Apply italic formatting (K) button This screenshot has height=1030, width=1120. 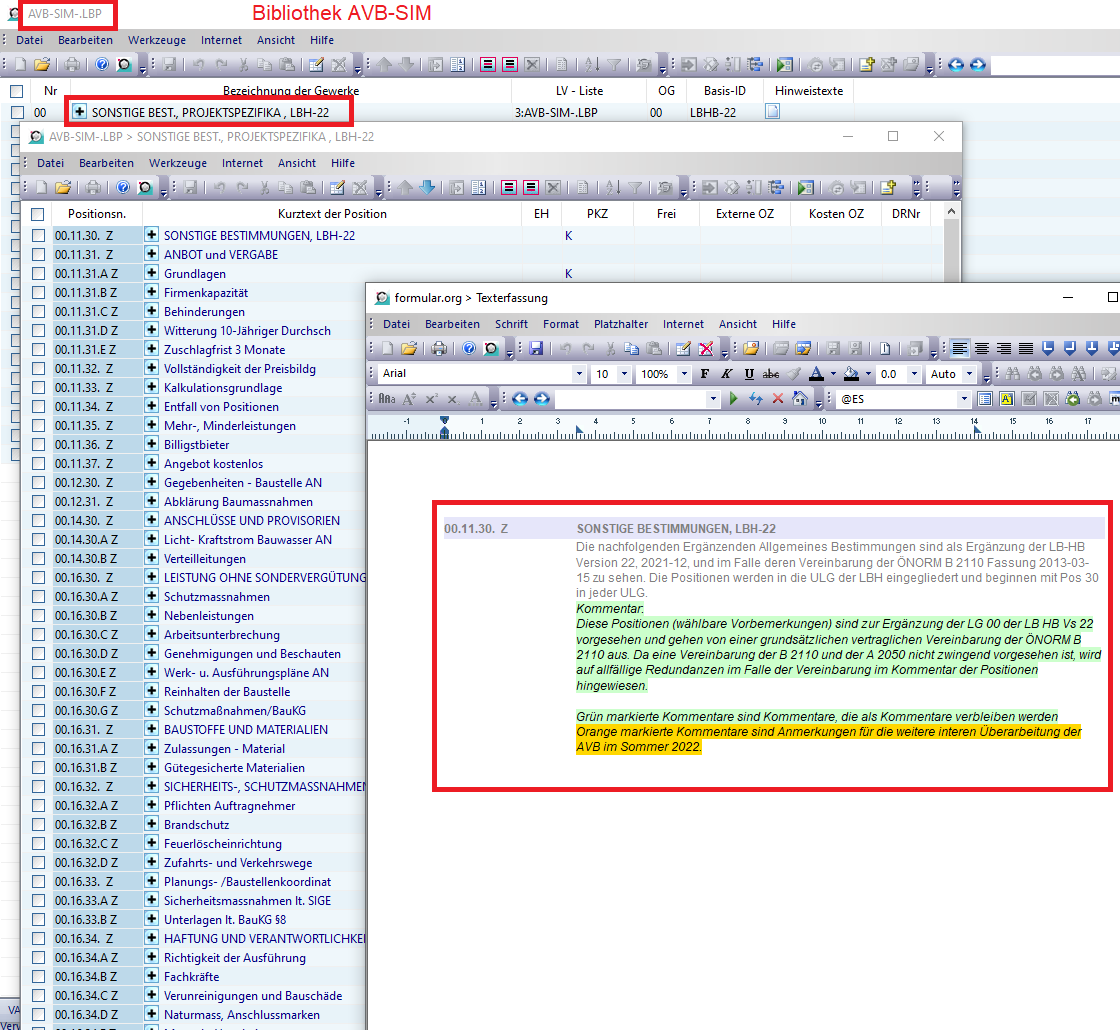click(726, 374)
